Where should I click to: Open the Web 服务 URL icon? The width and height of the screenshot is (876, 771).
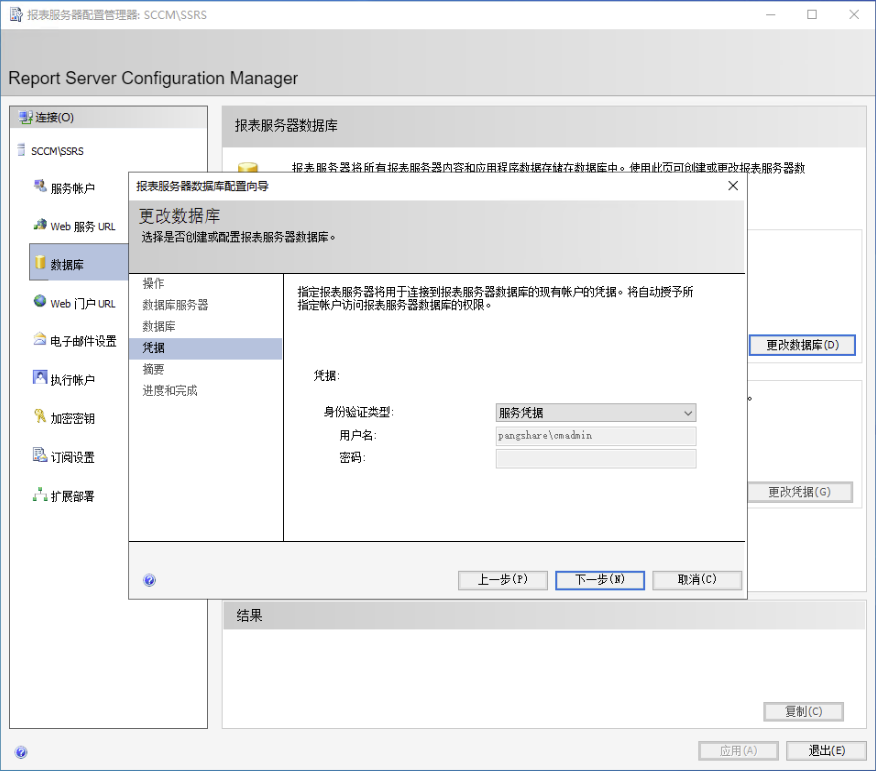(40, 225)
